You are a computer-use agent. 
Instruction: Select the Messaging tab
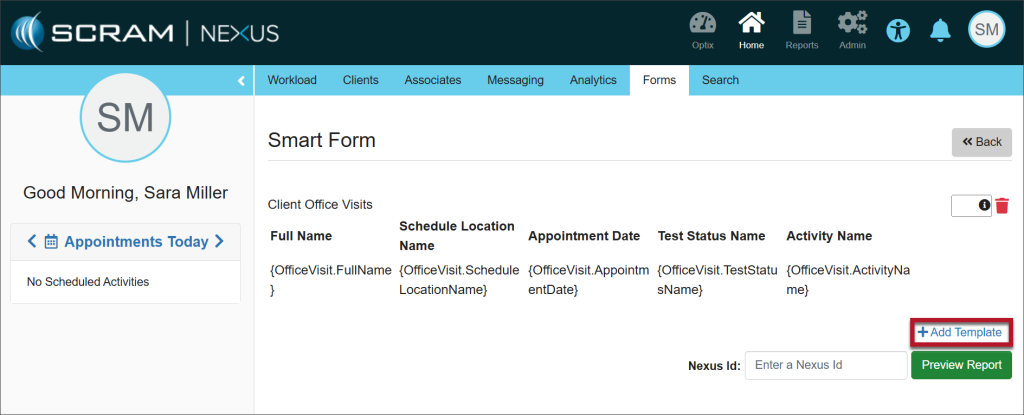tap(515, 80)
